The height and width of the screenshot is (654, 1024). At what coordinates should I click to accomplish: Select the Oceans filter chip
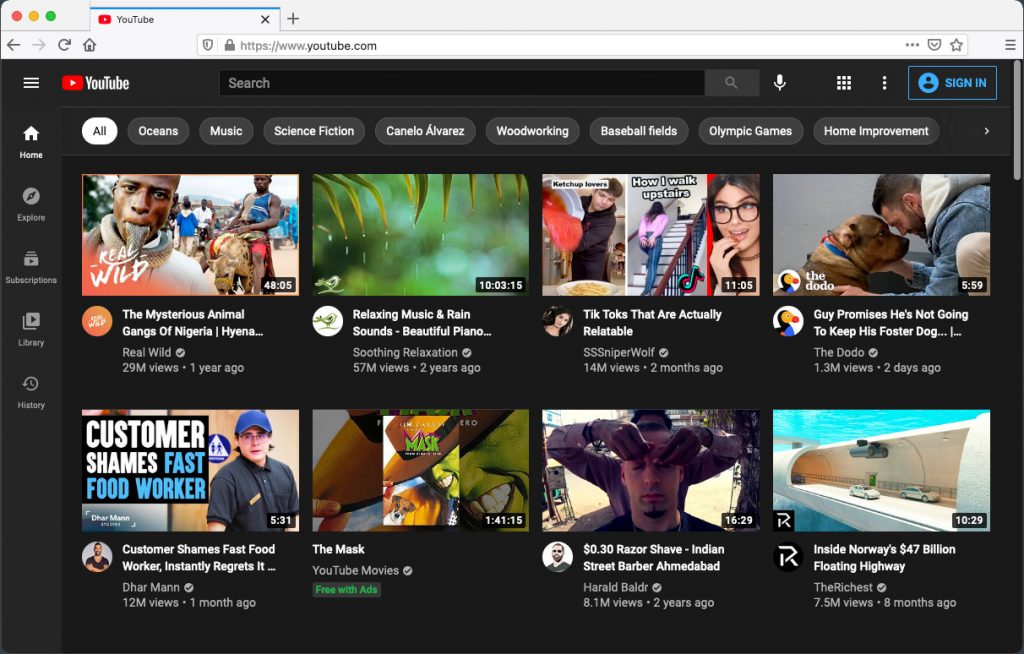[x=158, y=131]
